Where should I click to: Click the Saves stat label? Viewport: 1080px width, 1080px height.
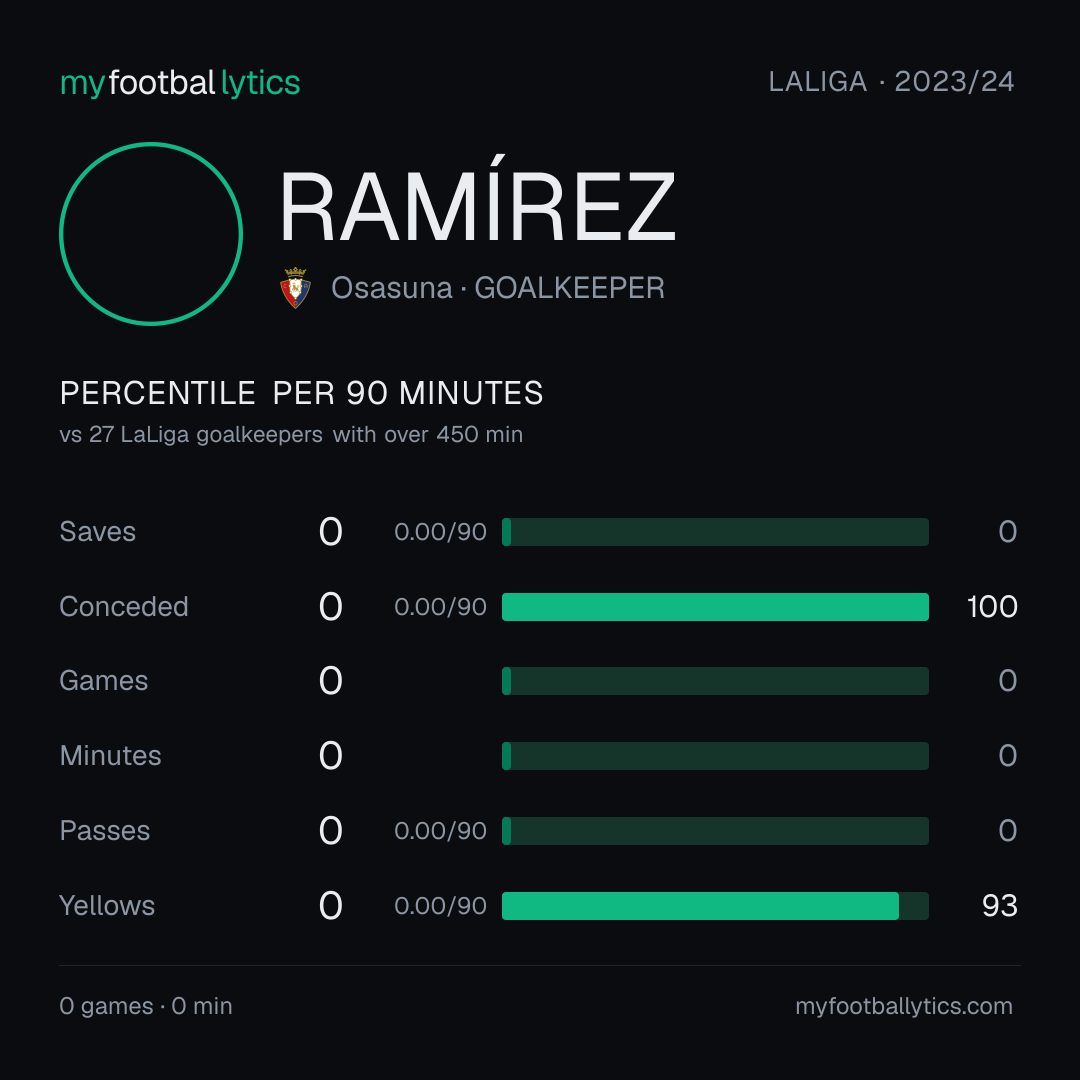(x=98, y=532)
